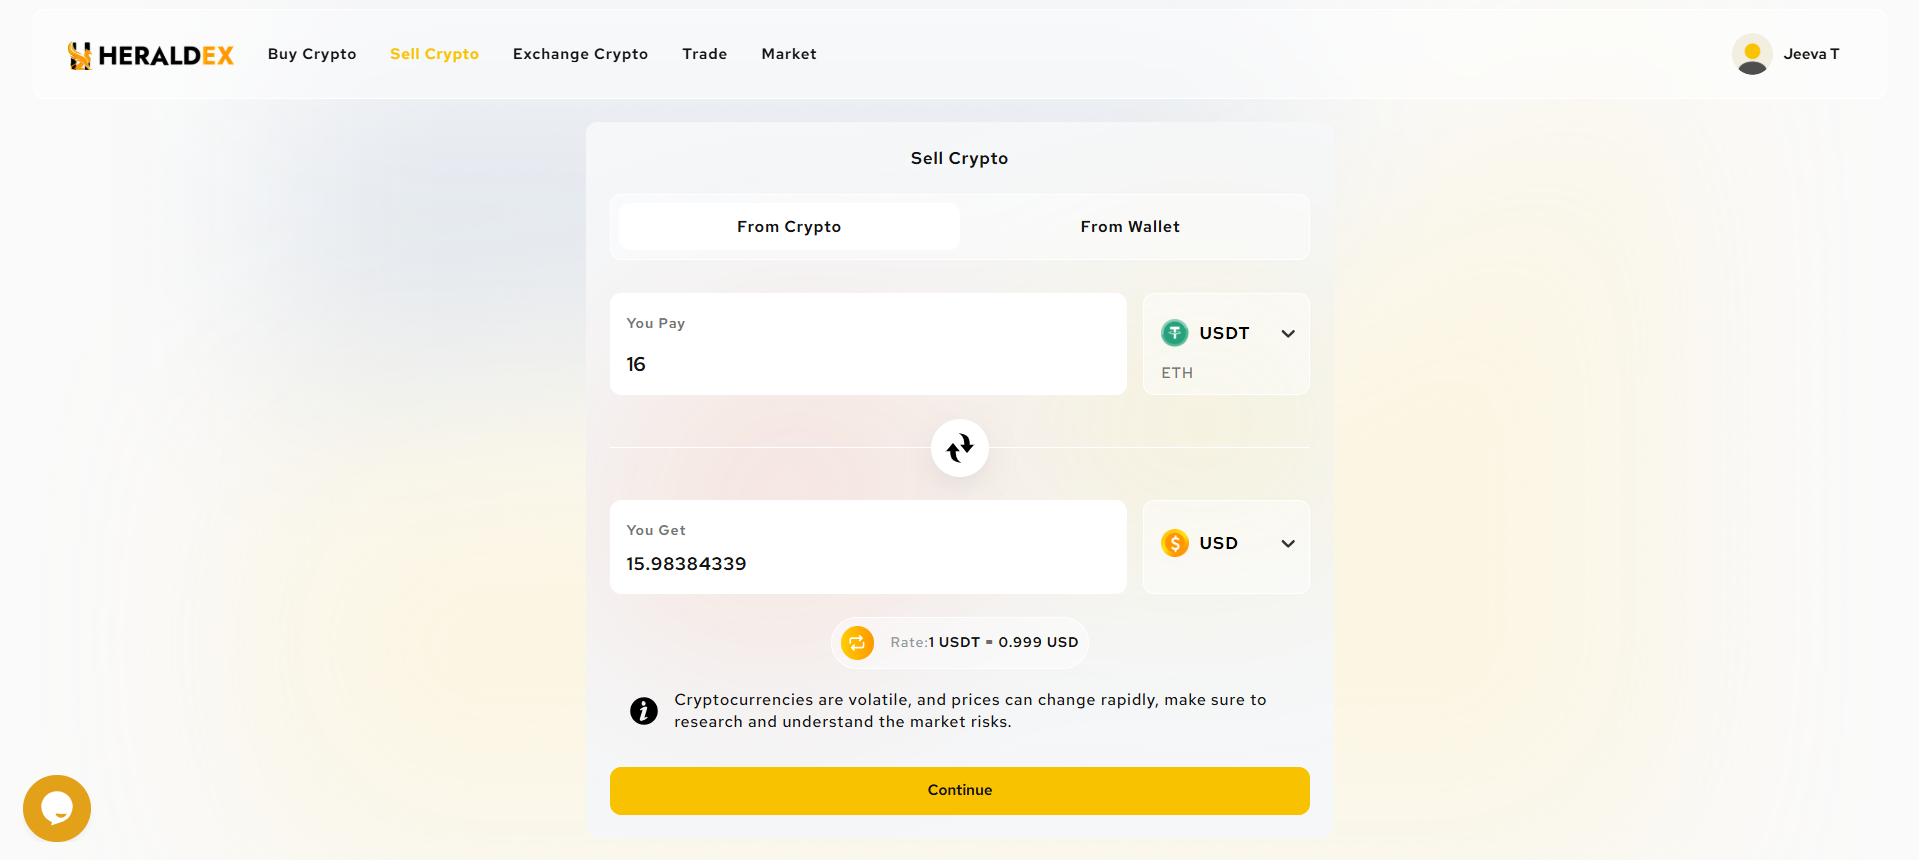Click the USD dollar coin icon
Image resolution: width=1919 pixels, height=860 pixels.
(1175, 543)
